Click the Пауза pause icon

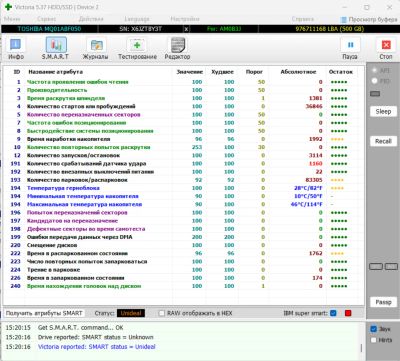(350, 49)
